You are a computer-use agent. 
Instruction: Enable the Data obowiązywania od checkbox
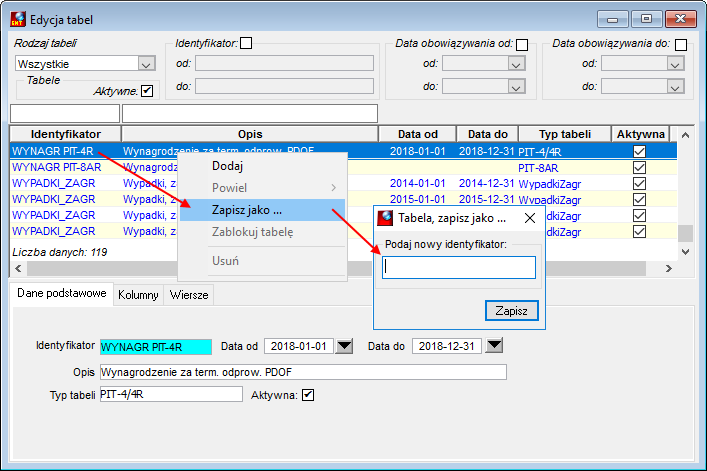(x=522, y=45)
